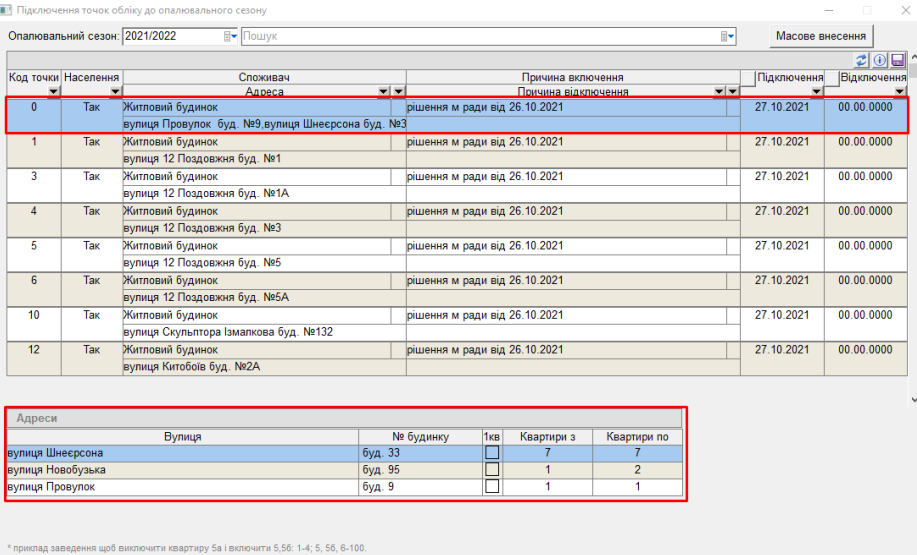
Task: Toggle 1кв checkbox for вулиця Новобузька
Action: point(492,470)
